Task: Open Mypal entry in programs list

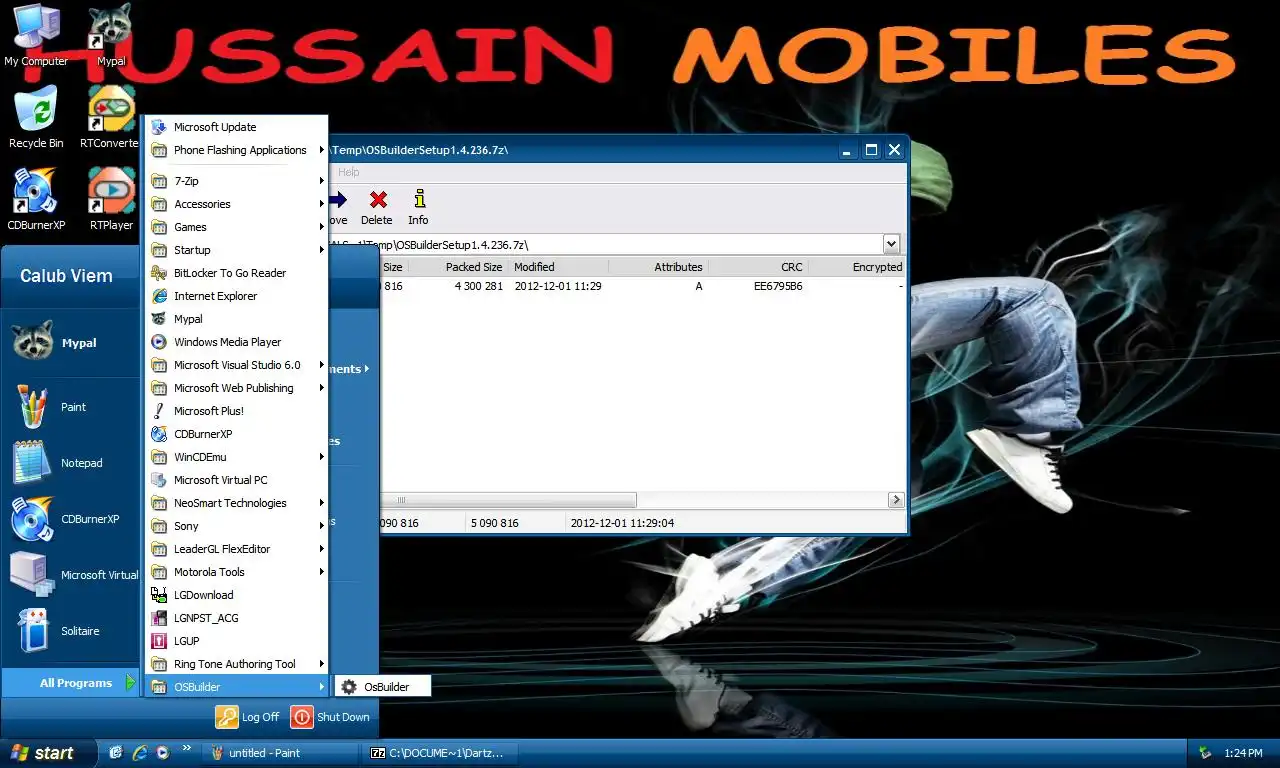Action: (x=237, y=319)
